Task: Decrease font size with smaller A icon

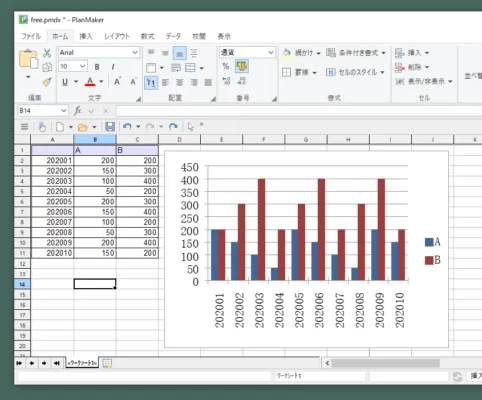Action: [x=133, y=82]
